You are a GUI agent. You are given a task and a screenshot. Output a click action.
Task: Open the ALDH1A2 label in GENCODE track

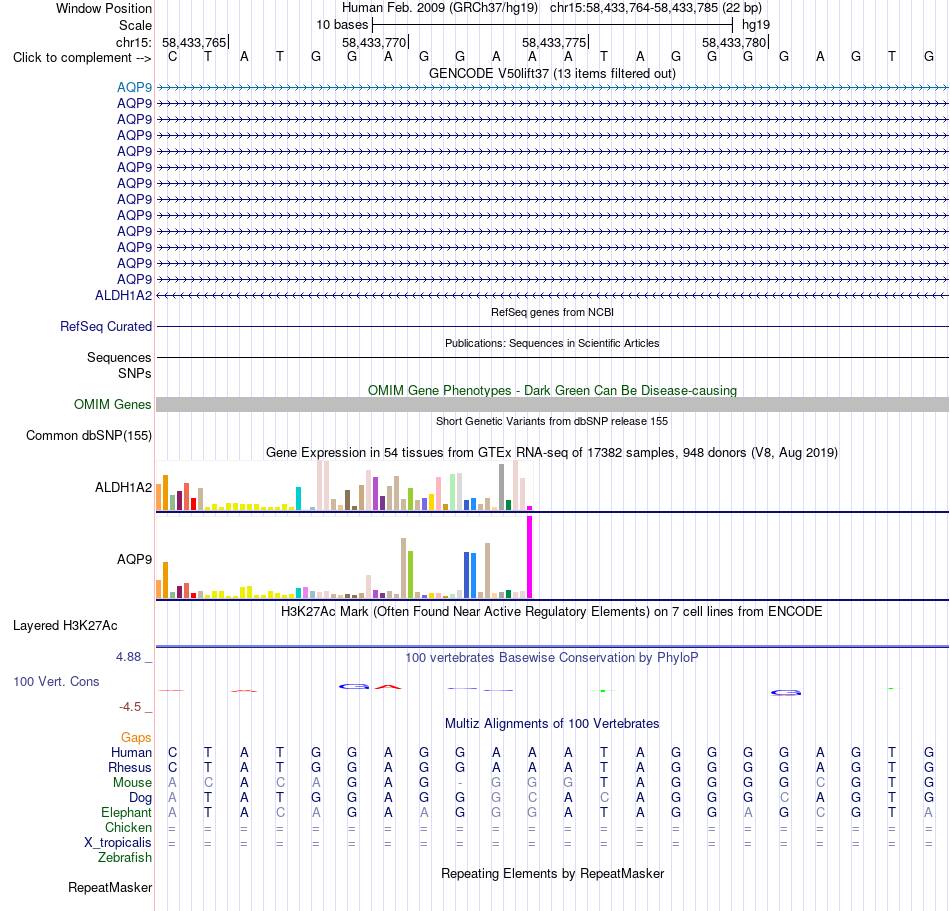[124, 296]
